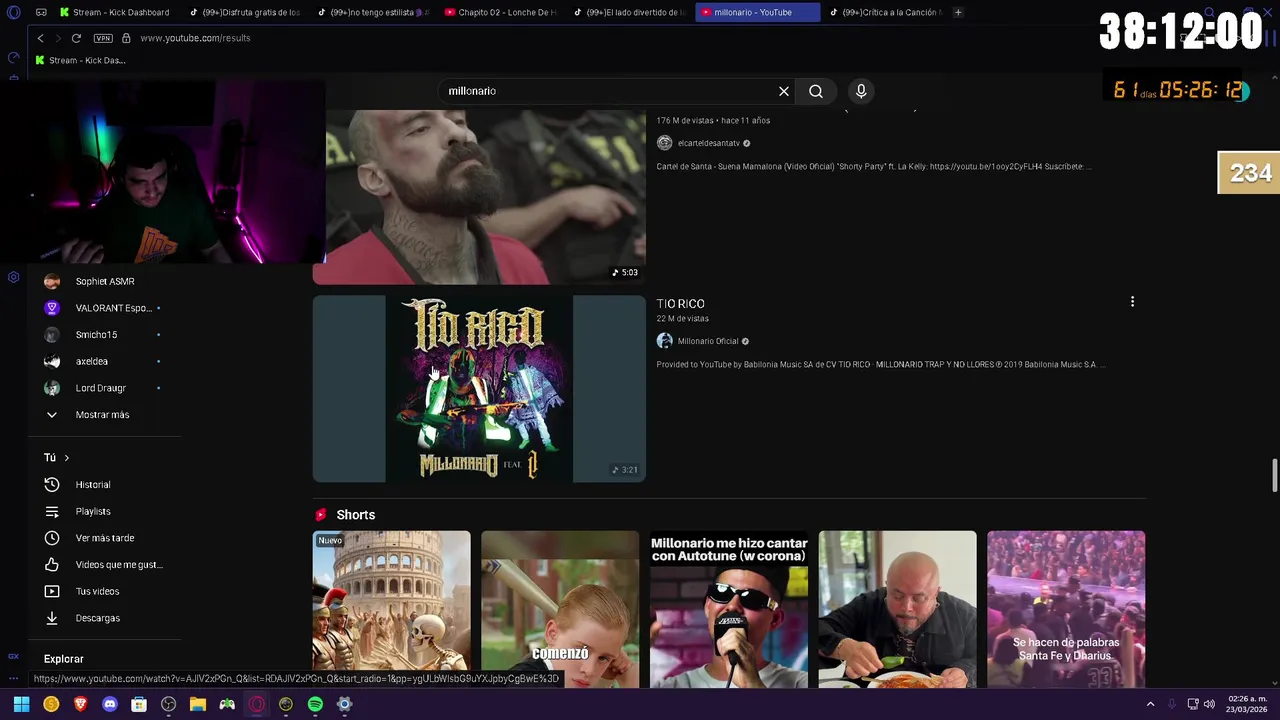Open Settings gear from the taskbar
1280x720 pixels.
pos(344,704)
